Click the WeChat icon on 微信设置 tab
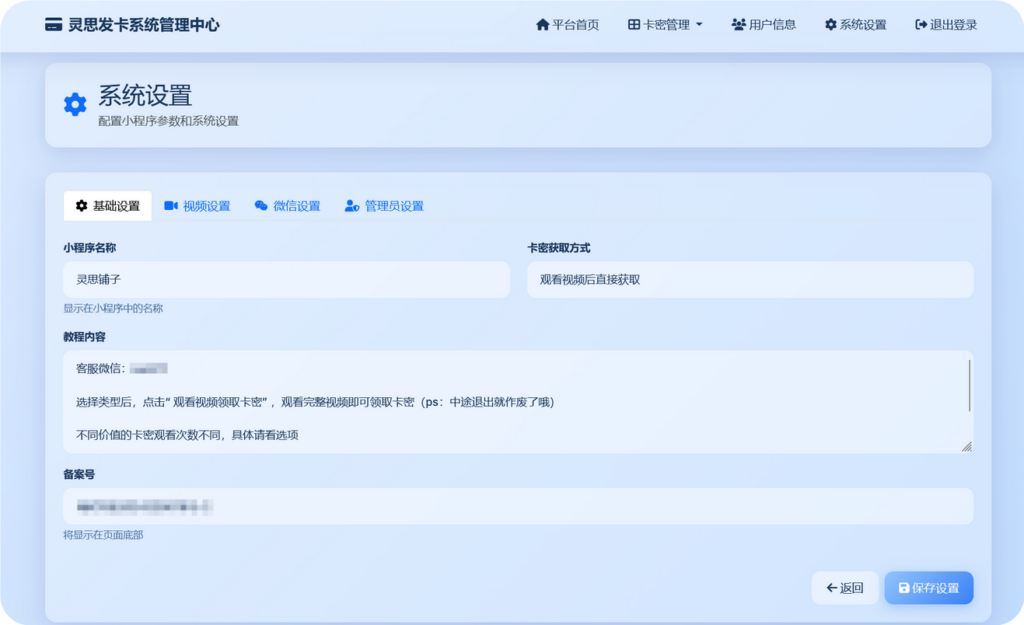The image size is (1024, 625). pyautogui.click(x=261, y=206)
